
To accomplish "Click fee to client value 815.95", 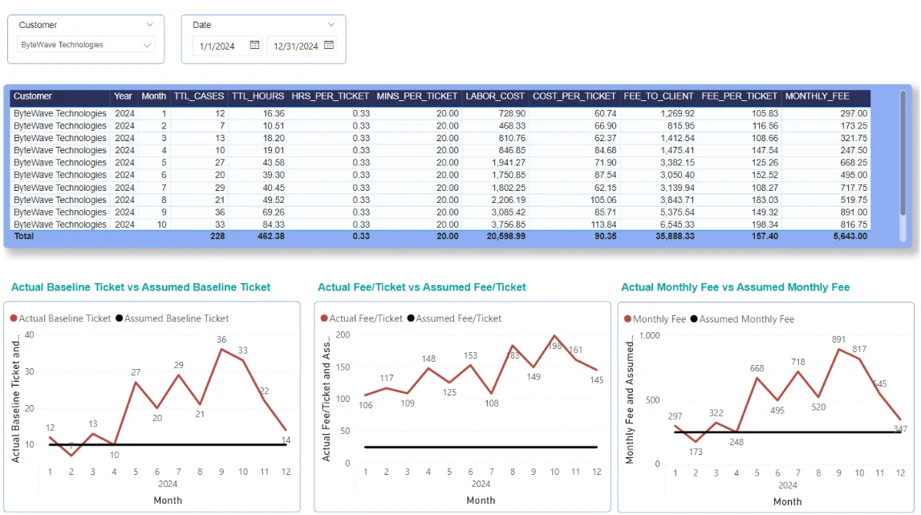I will 680,126.
